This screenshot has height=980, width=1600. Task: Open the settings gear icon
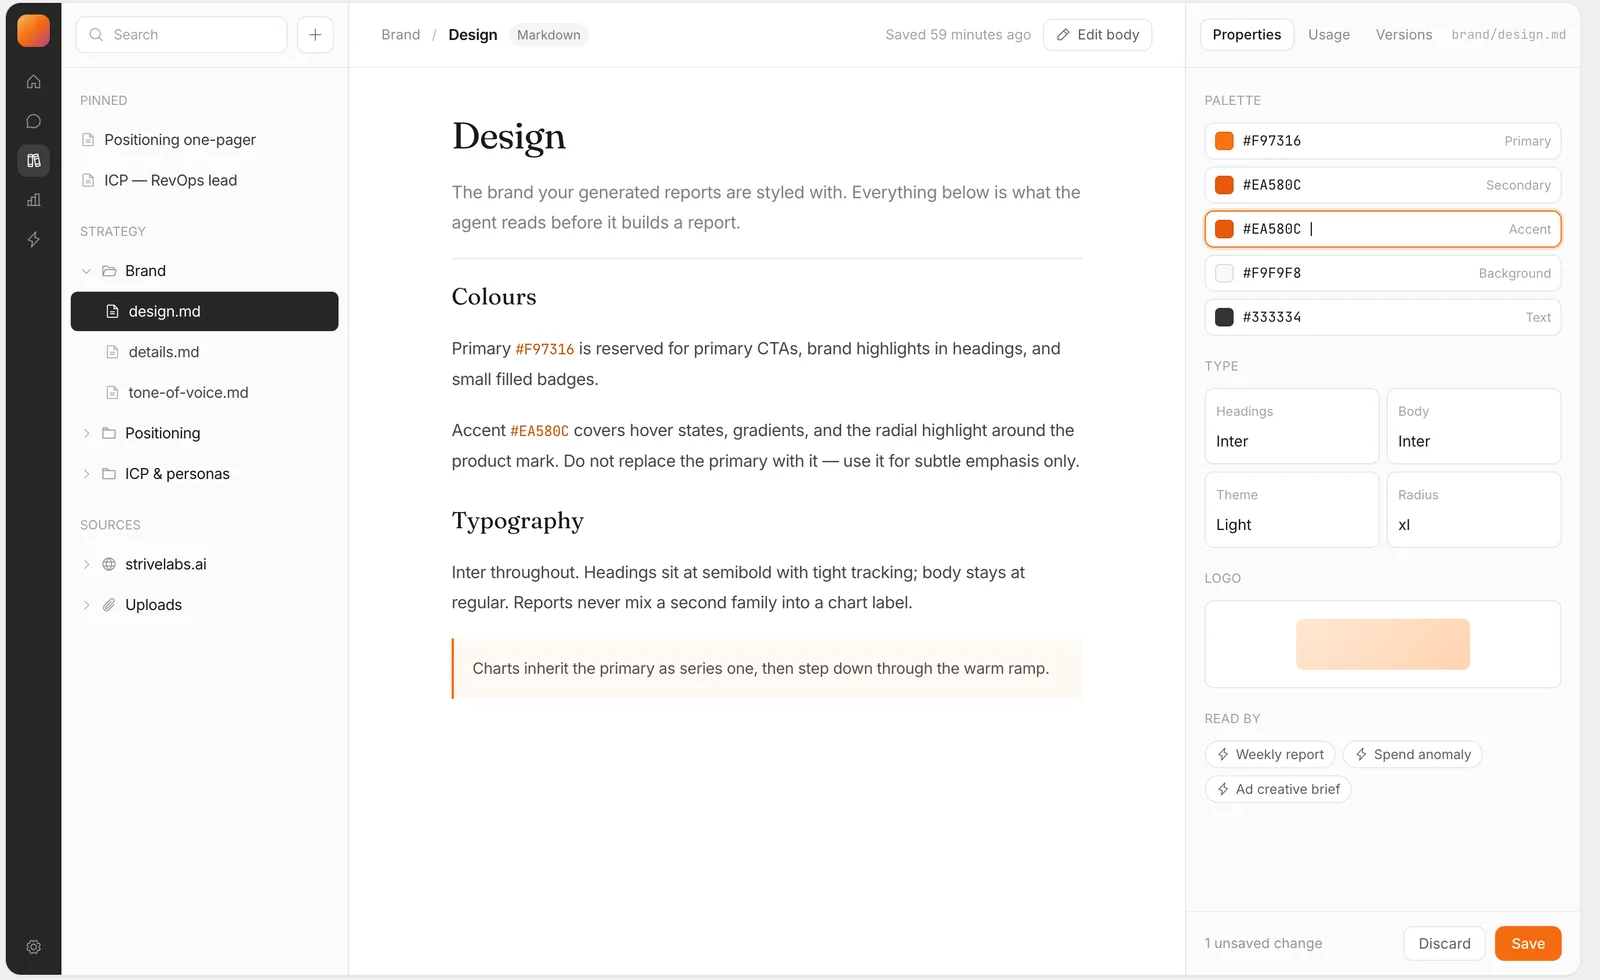click(x=33, y=947)
